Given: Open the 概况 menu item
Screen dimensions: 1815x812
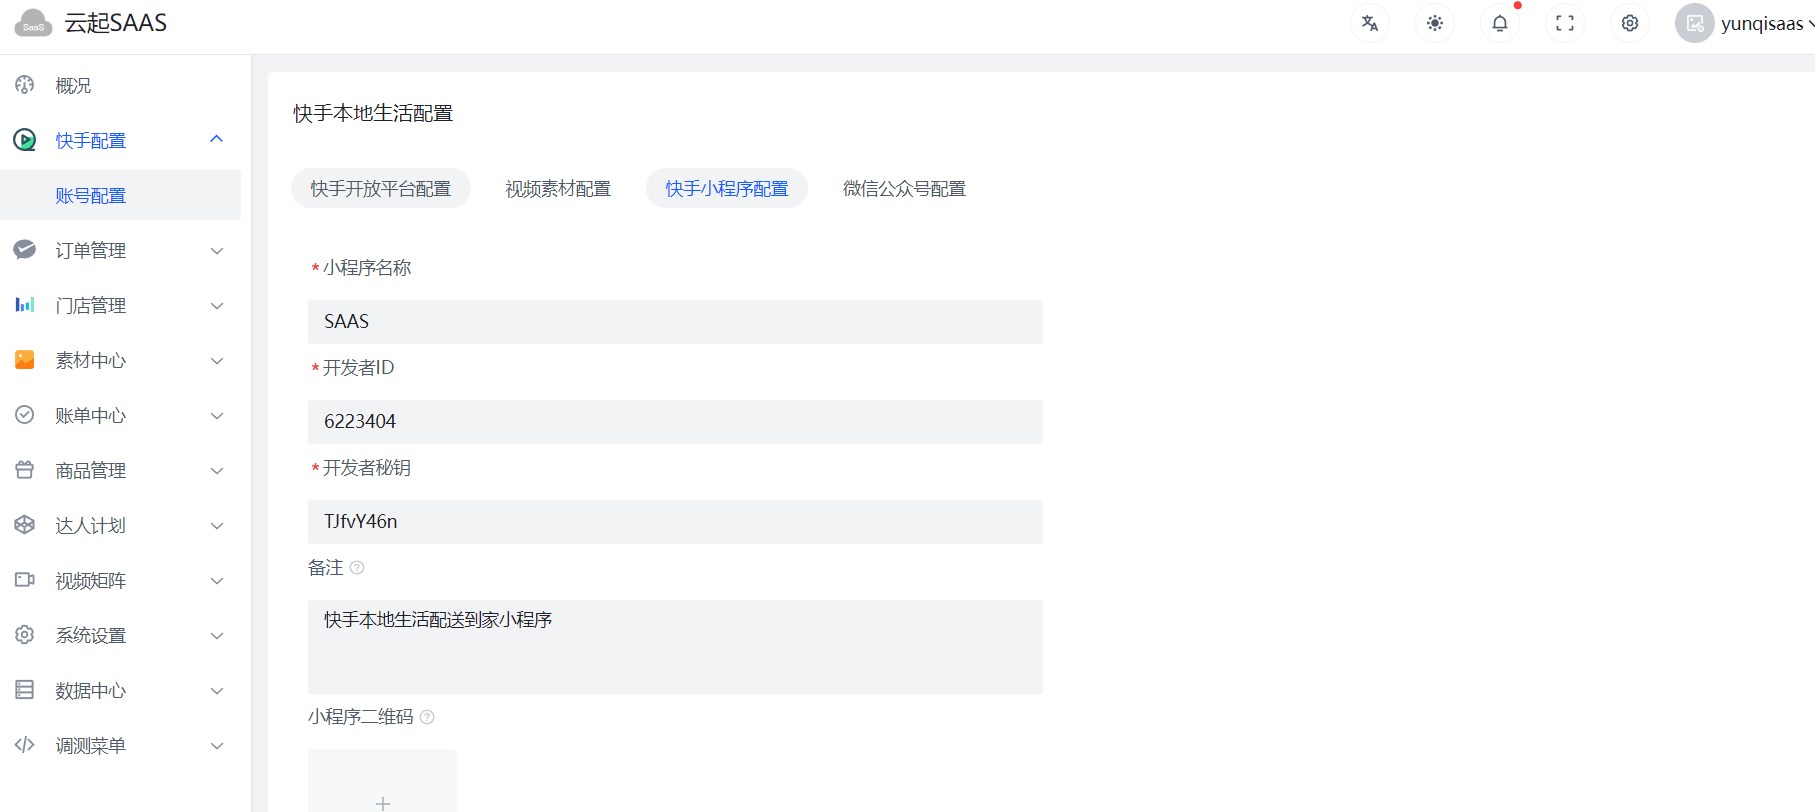Looking at the screenshot, I should point(120,85).
